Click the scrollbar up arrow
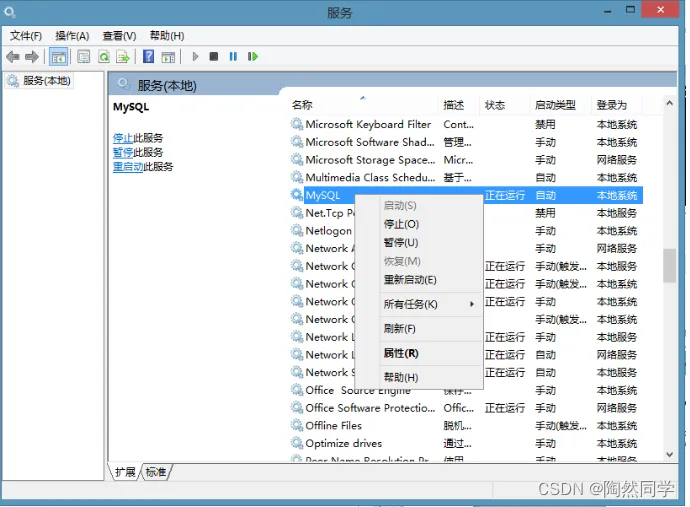 (x=670, y=103)
